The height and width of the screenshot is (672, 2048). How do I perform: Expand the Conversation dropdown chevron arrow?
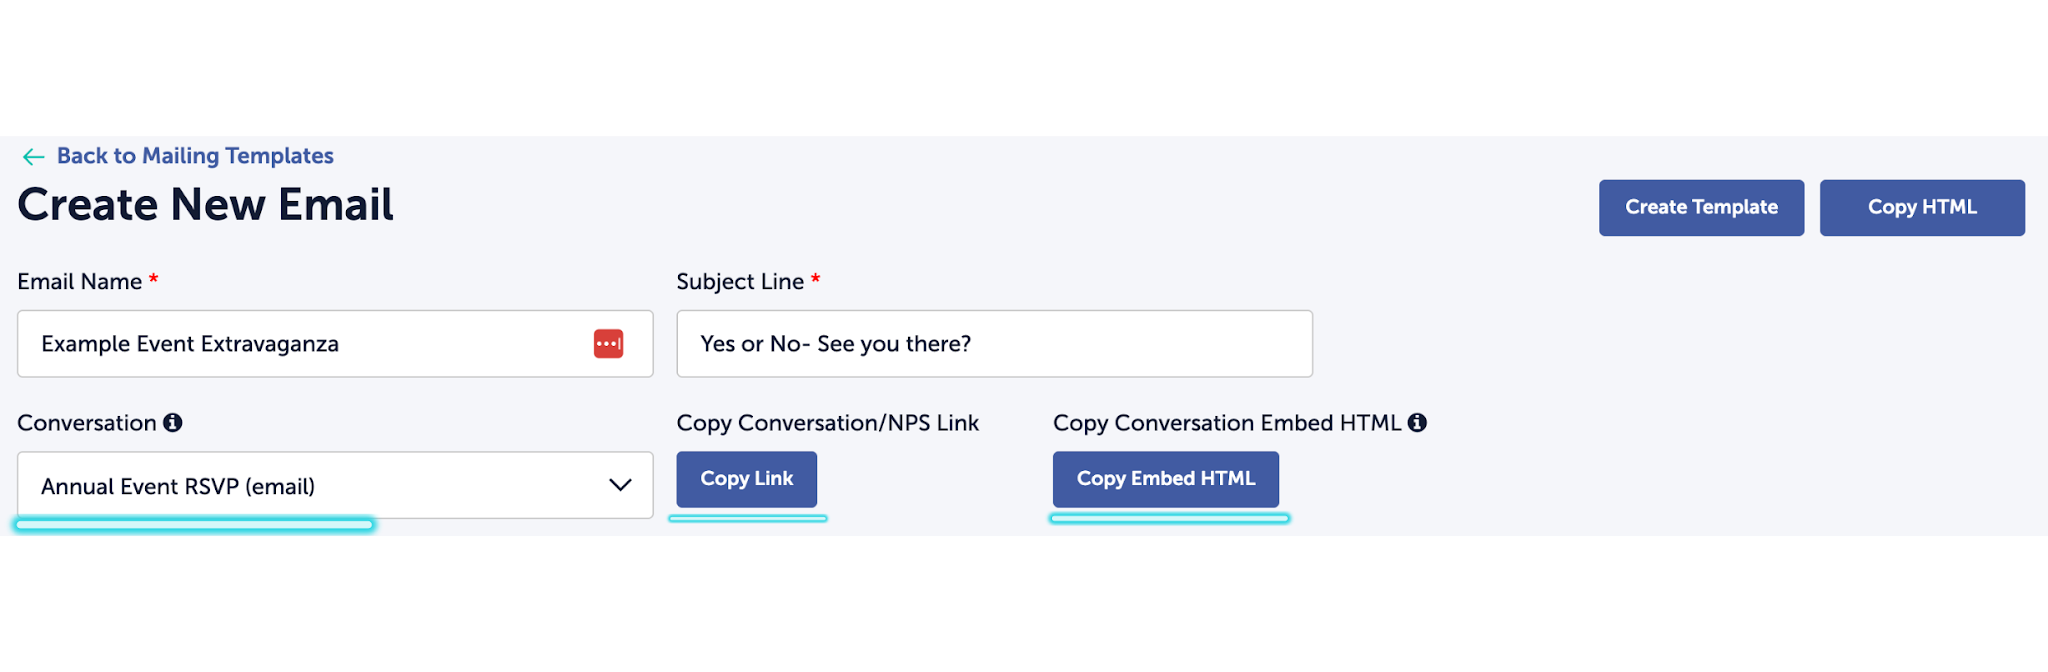click(x=620, y=486)
